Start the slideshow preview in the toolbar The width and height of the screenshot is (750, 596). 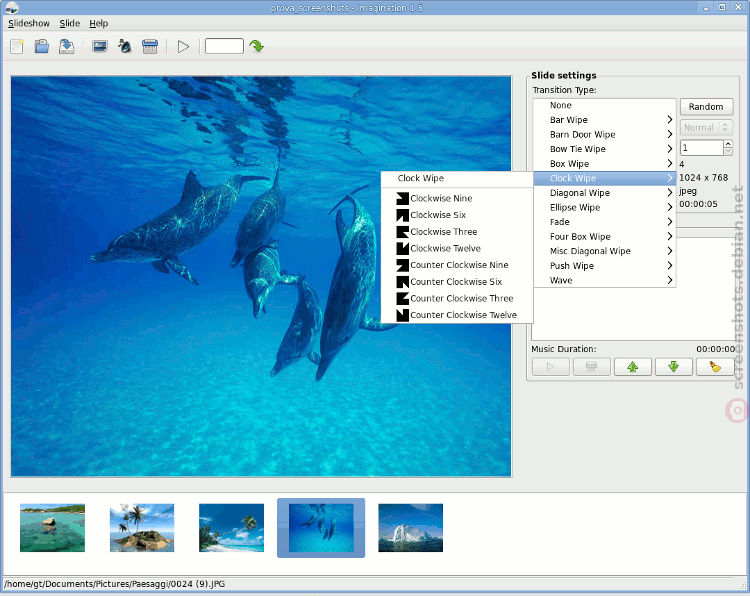click(183, 46)
